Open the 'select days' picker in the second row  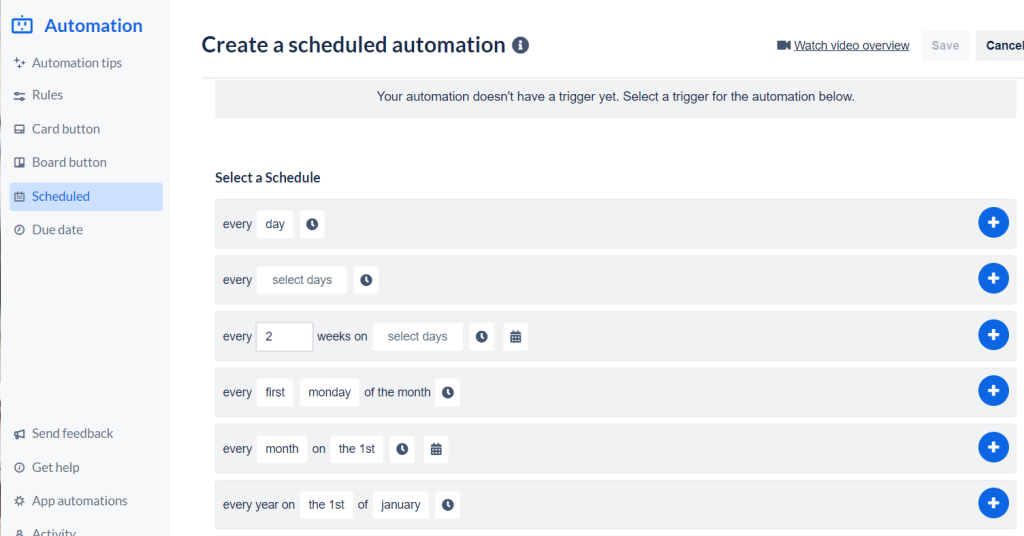(x=302, y=280)
